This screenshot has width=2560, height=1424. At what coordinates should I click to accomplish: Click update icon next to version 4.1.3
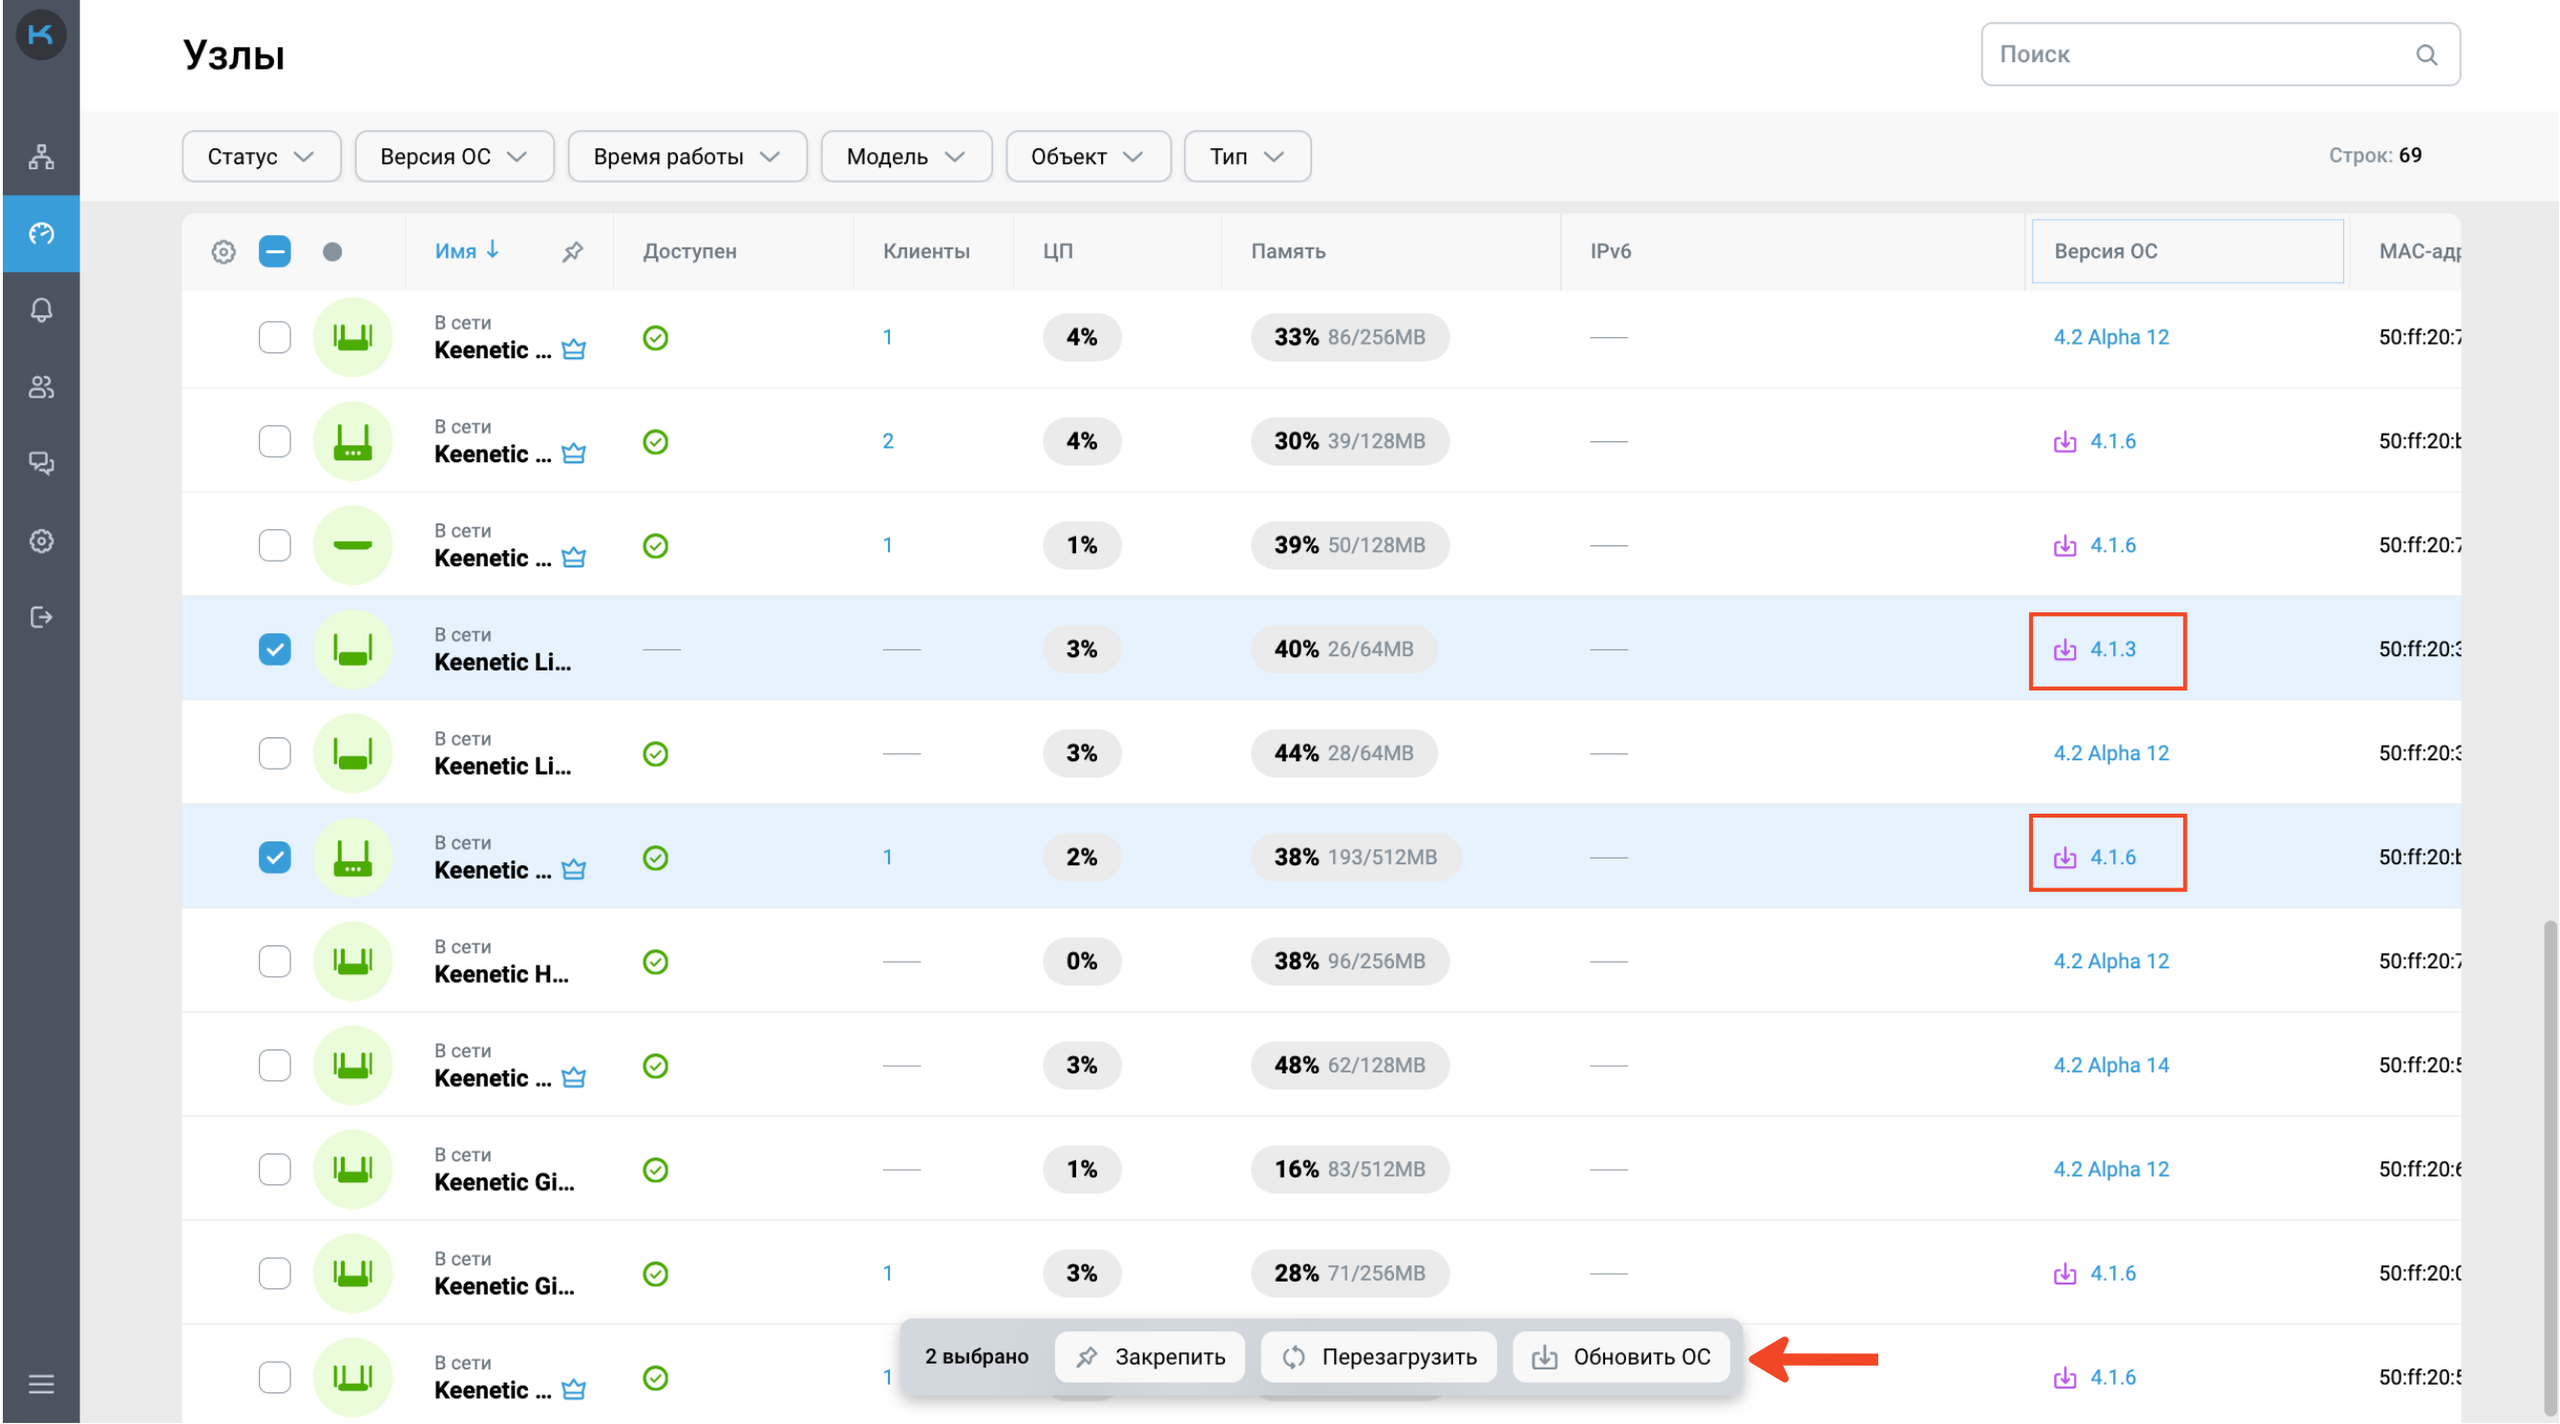(2065, 650)
